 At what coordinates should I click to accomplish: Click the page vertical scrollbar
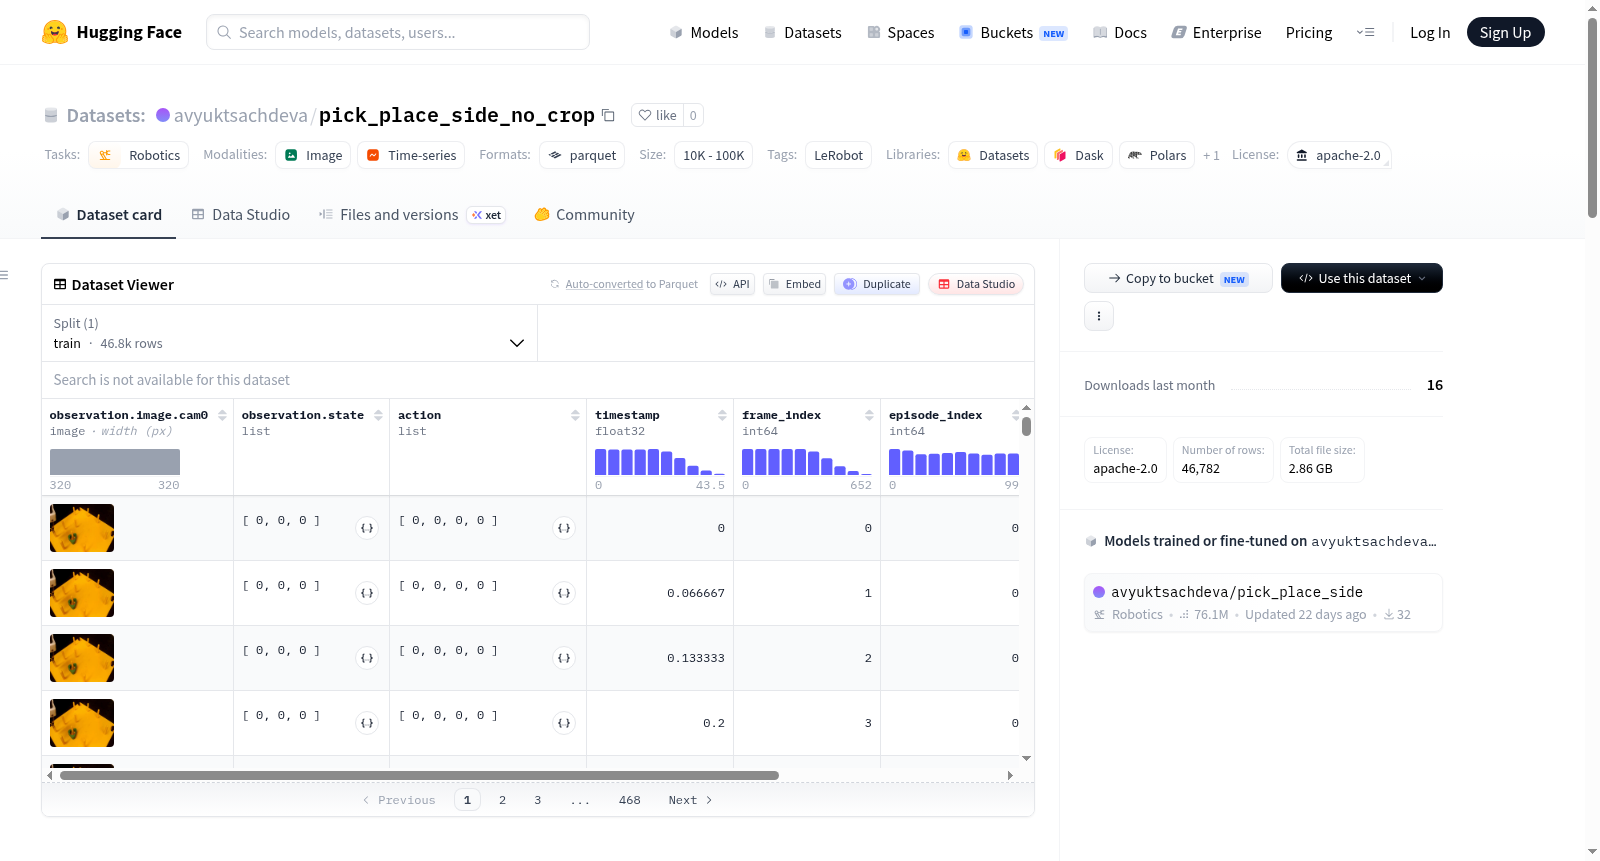[x=1592, y=117]
